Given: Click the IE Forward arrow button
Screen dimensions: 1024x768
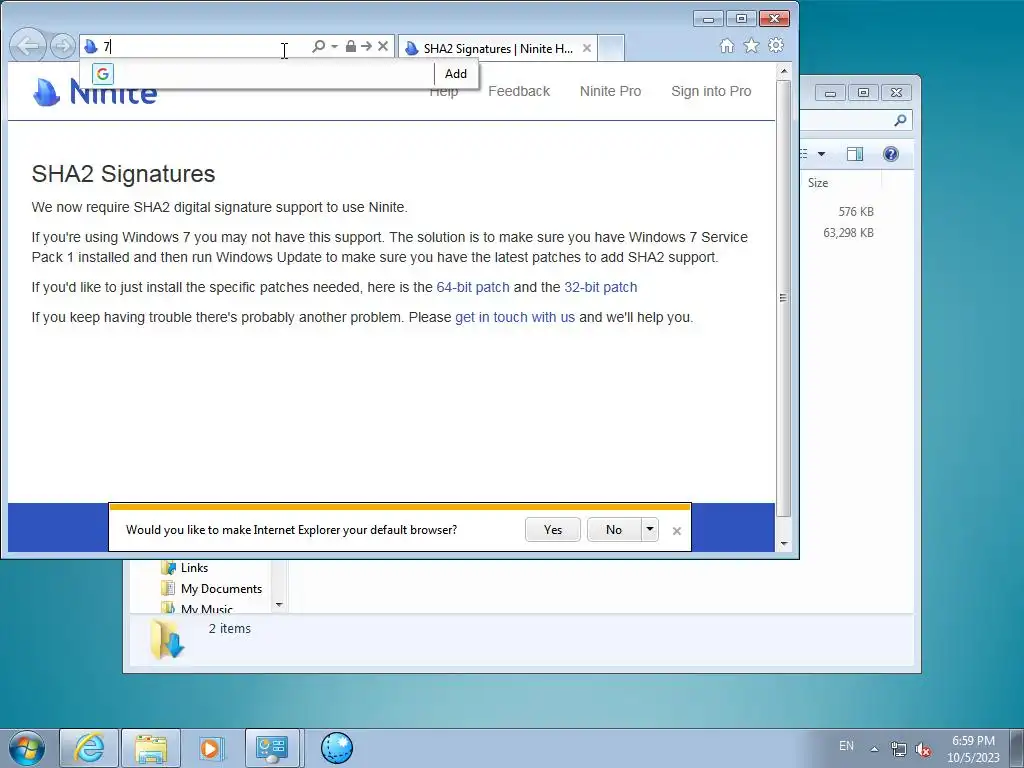Looking at the screenshot, I should (x=63, y=46).
